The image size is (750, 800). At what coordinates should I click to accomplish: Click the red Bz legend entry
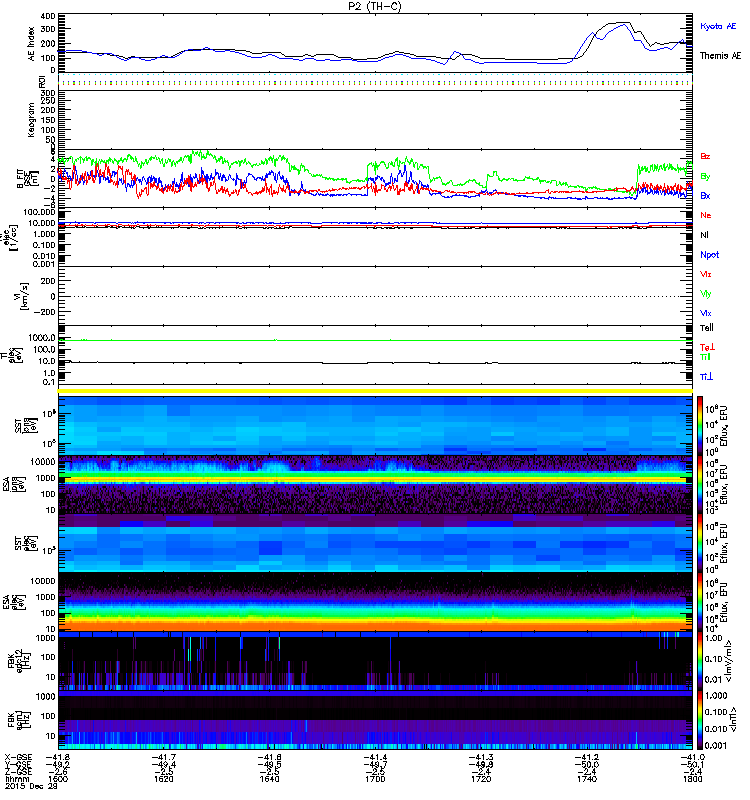pyautogui.click(x=705, y=156)
